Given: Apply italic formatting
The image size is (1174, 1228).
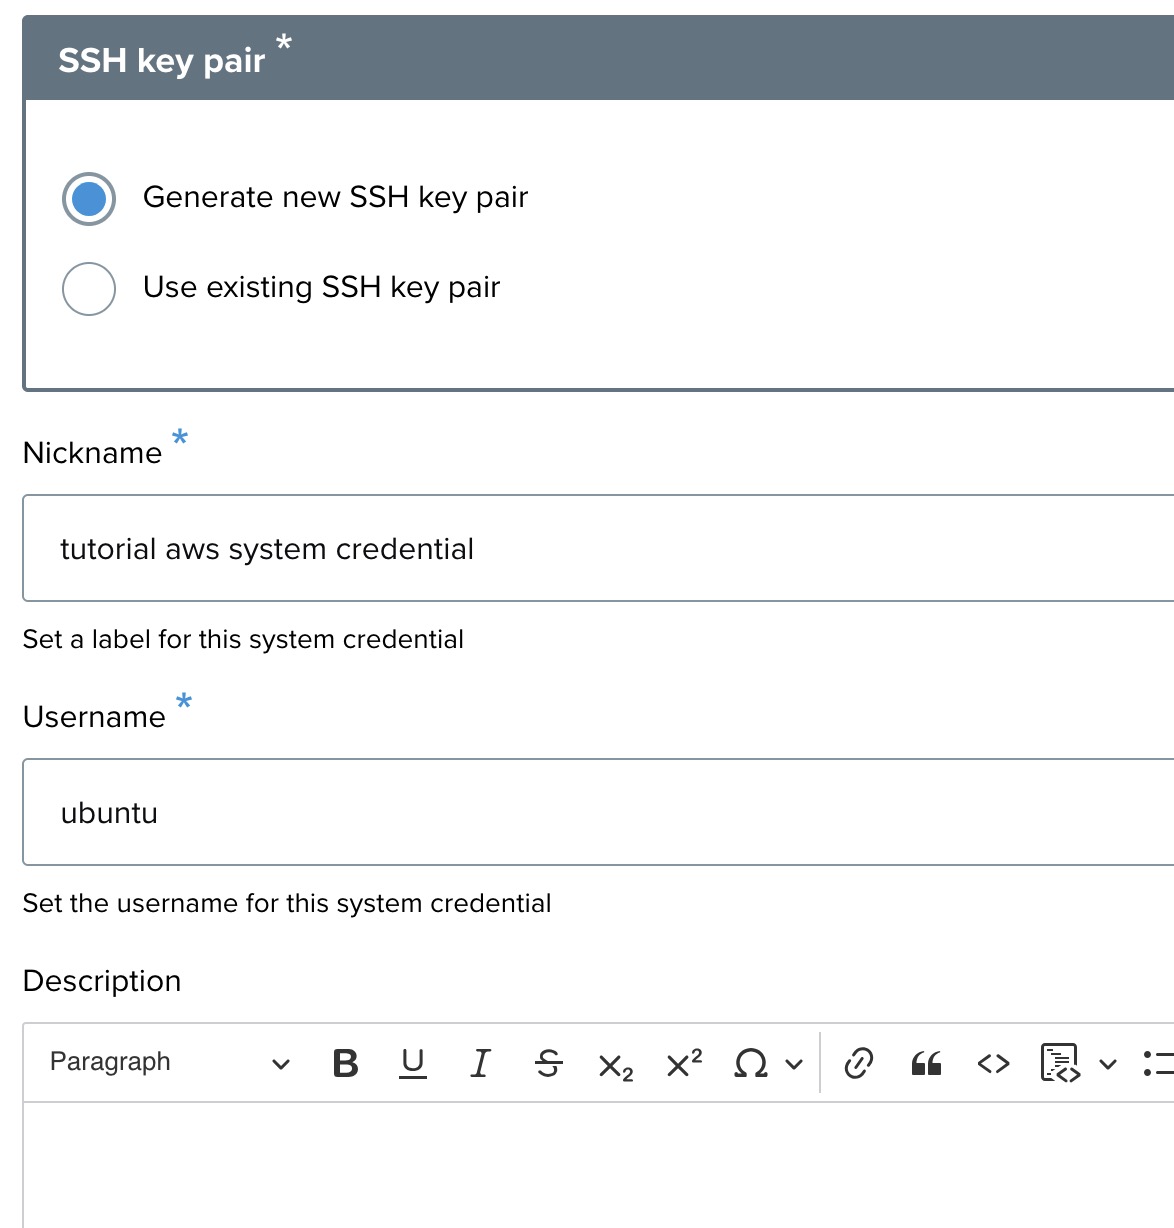Looking at the screenshot, I should [x=480, y=1063].
